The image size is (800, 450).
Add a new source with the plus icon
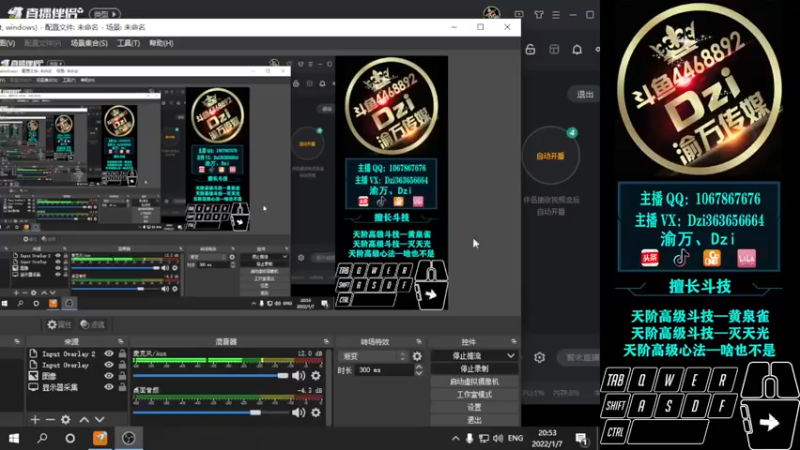point(35,419)
